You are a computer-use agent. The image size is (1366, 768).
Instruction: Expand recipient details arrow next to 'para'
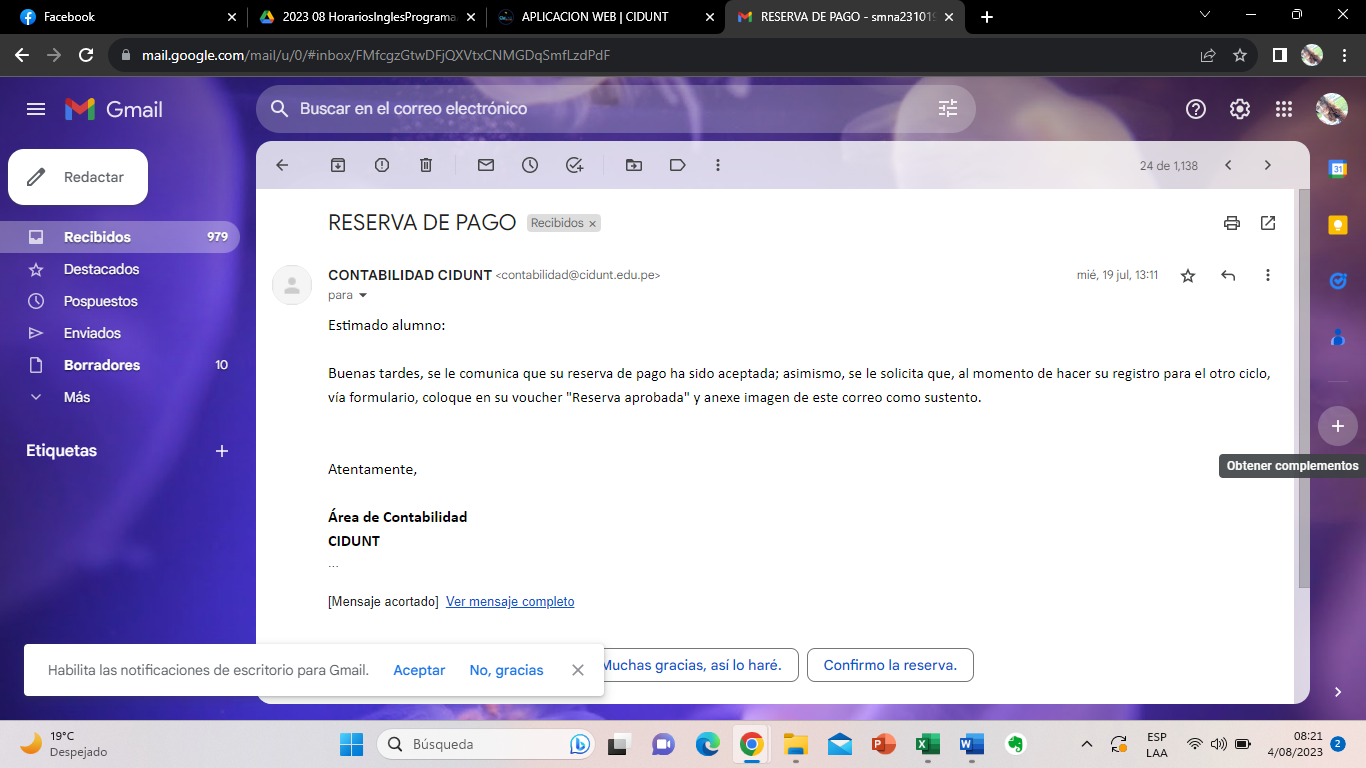coord(363,296)
